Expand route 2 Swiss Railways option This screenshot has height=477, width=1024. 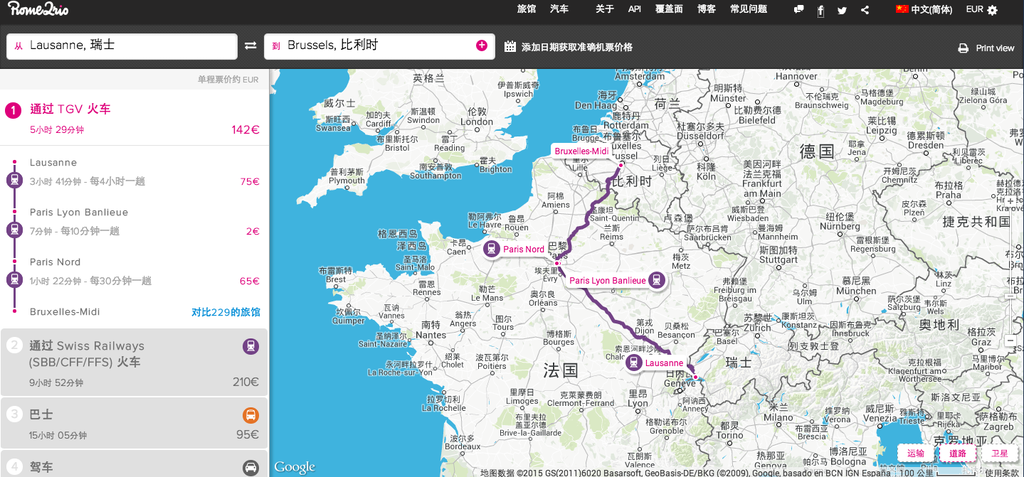coord(133,363)
